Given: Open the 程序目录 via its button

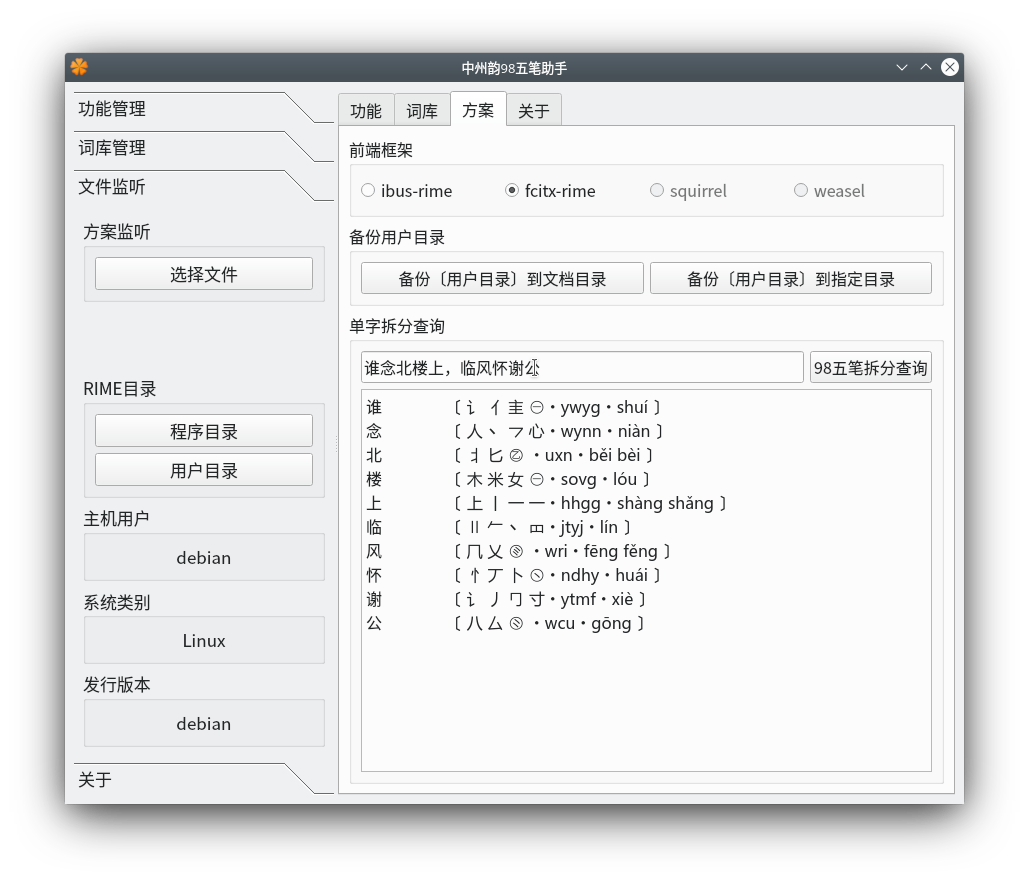Looking at the screenshot, I should [203, 430].
